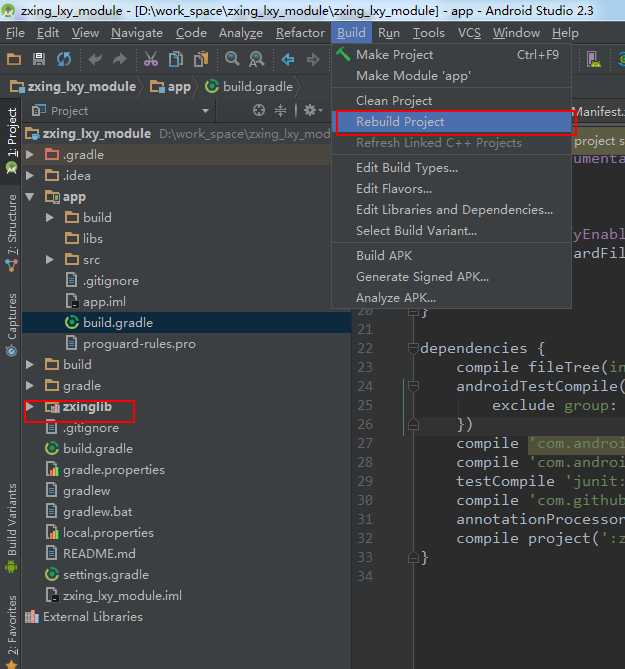Expand the app build folder
The width and height of the screenshot is (625, 669).
click(50, 218)
